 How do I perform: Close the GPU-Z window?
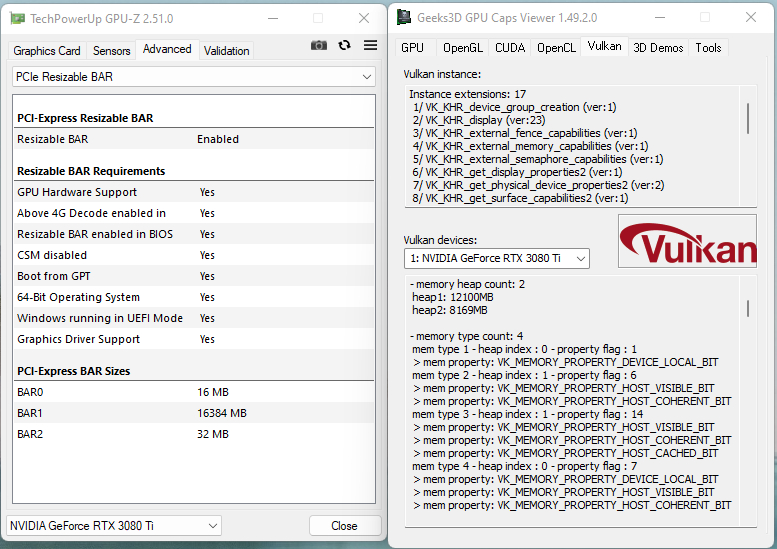point(364,18)
